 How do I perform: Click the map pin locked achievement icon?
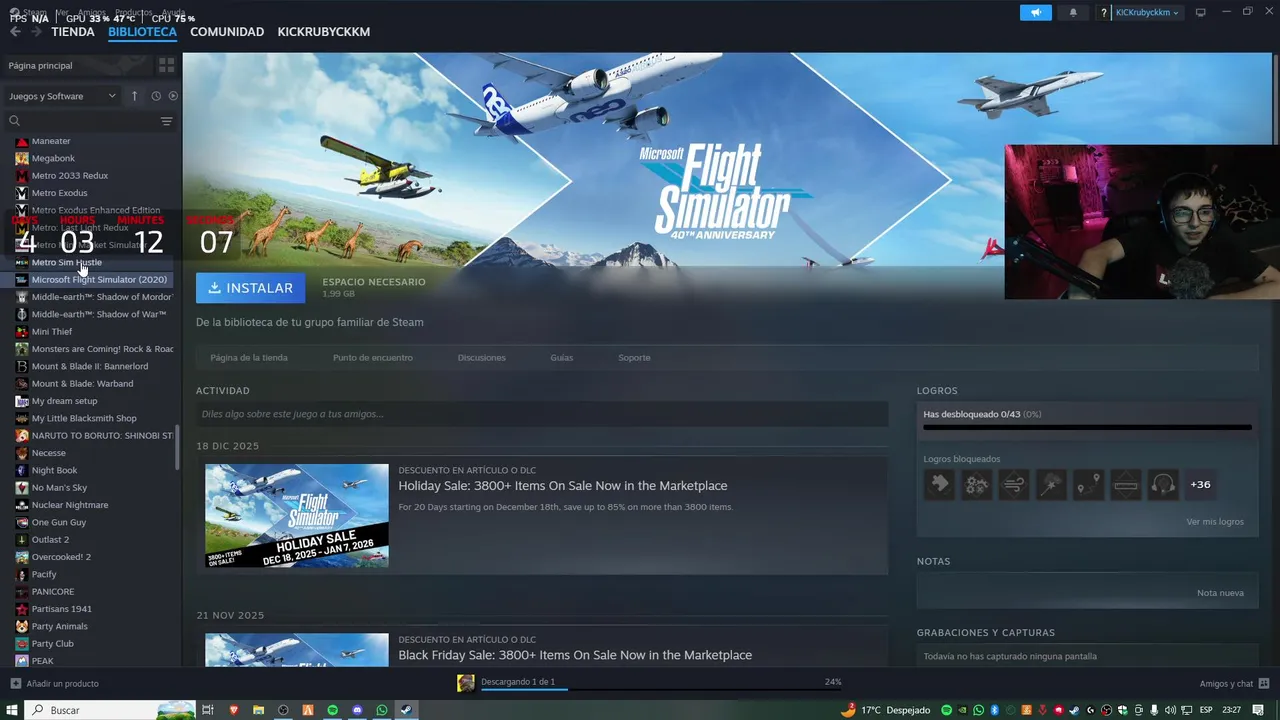[1088, 485]
